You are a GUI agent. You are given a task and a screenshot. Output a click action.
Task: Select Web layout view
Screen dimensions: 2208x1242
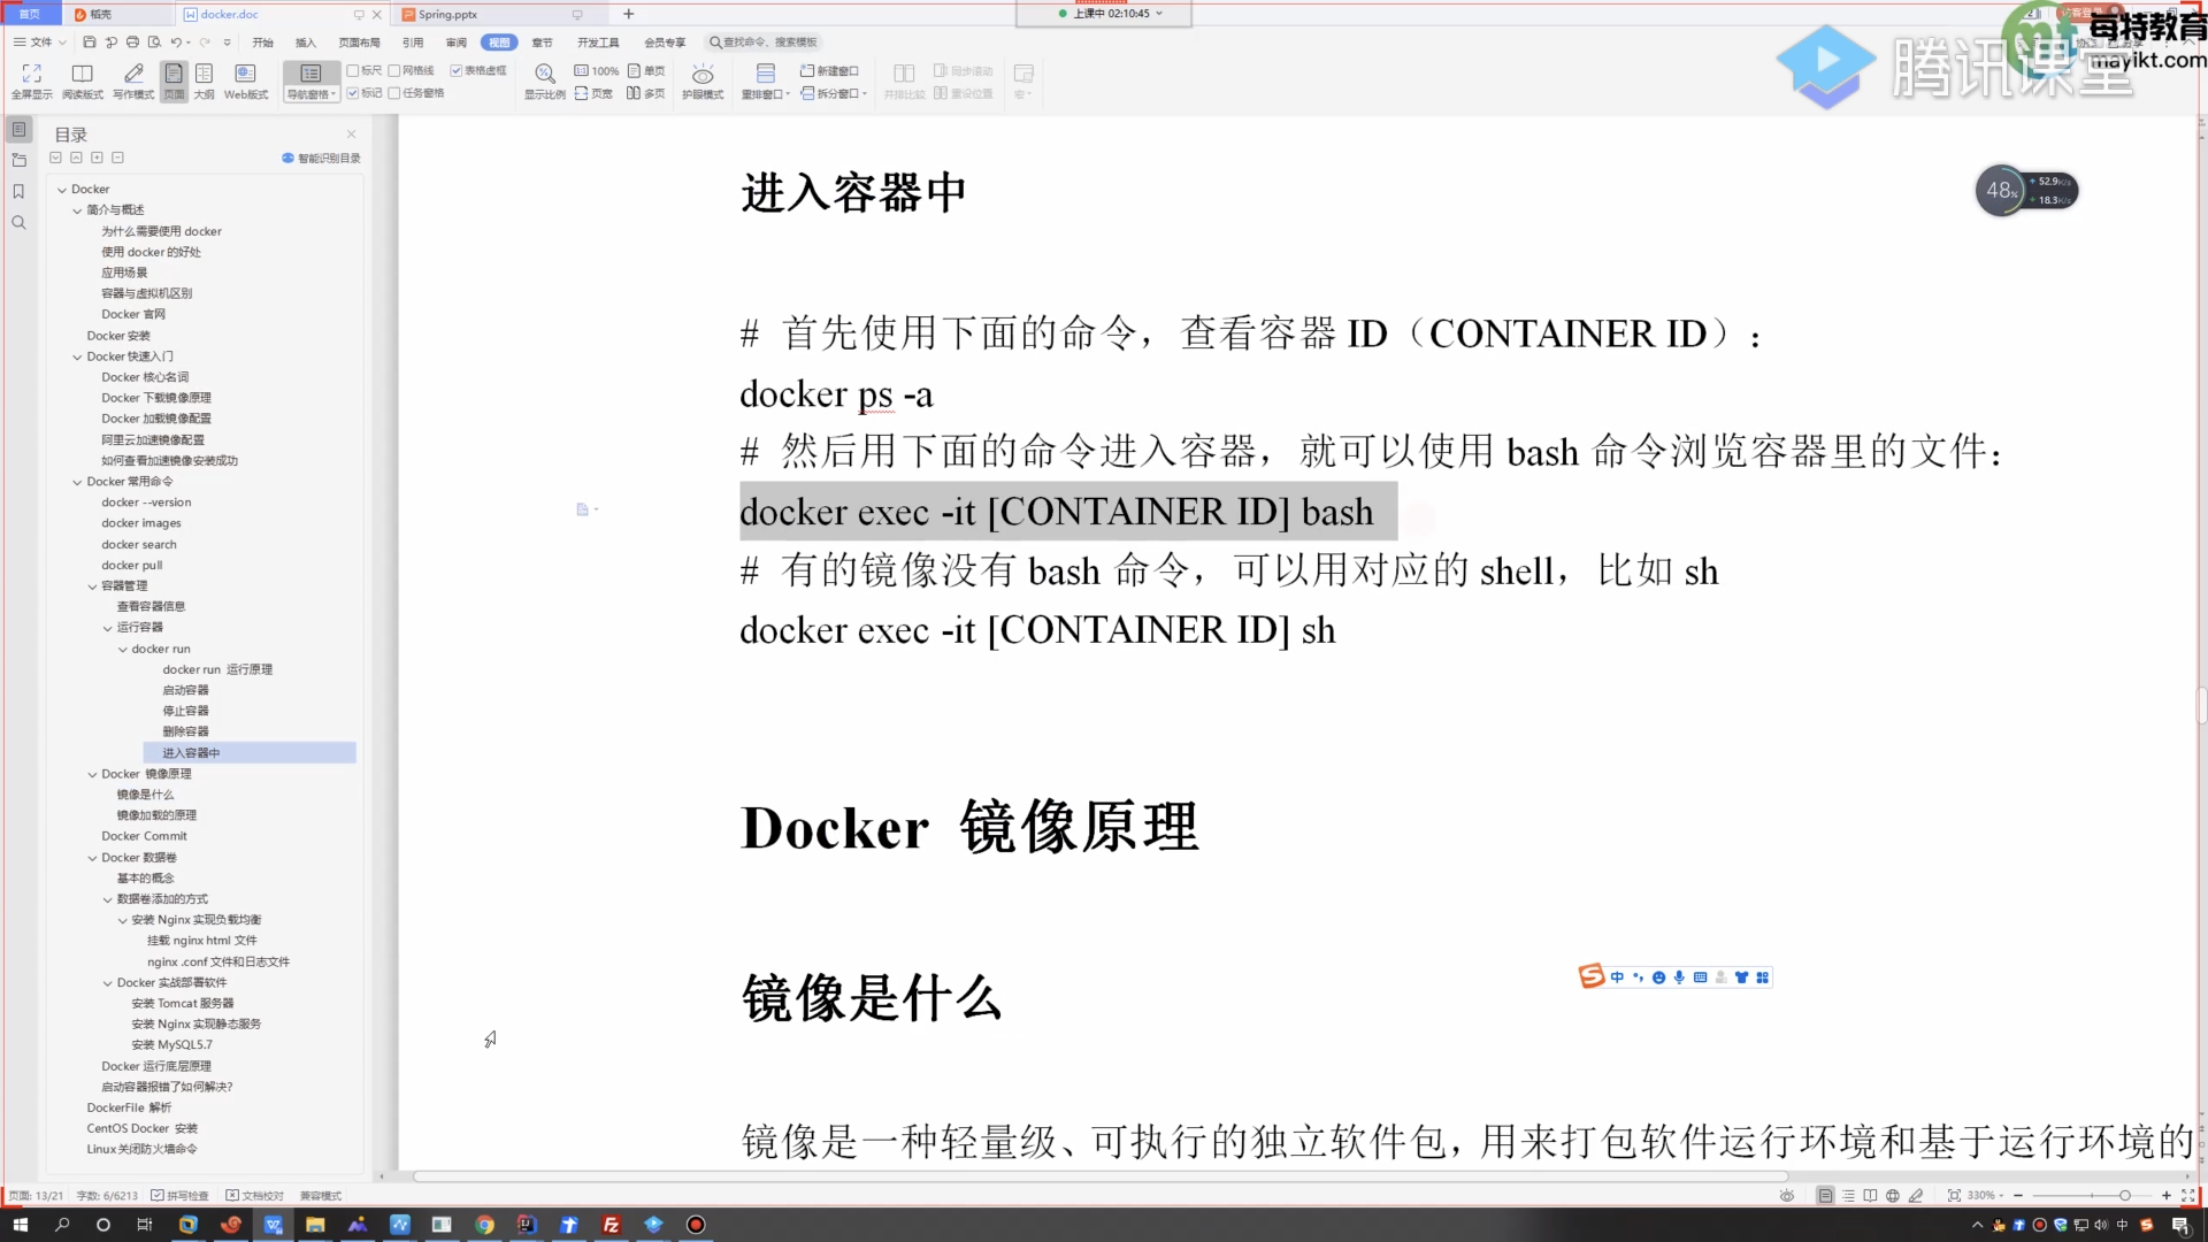click(x=245, y=81)
